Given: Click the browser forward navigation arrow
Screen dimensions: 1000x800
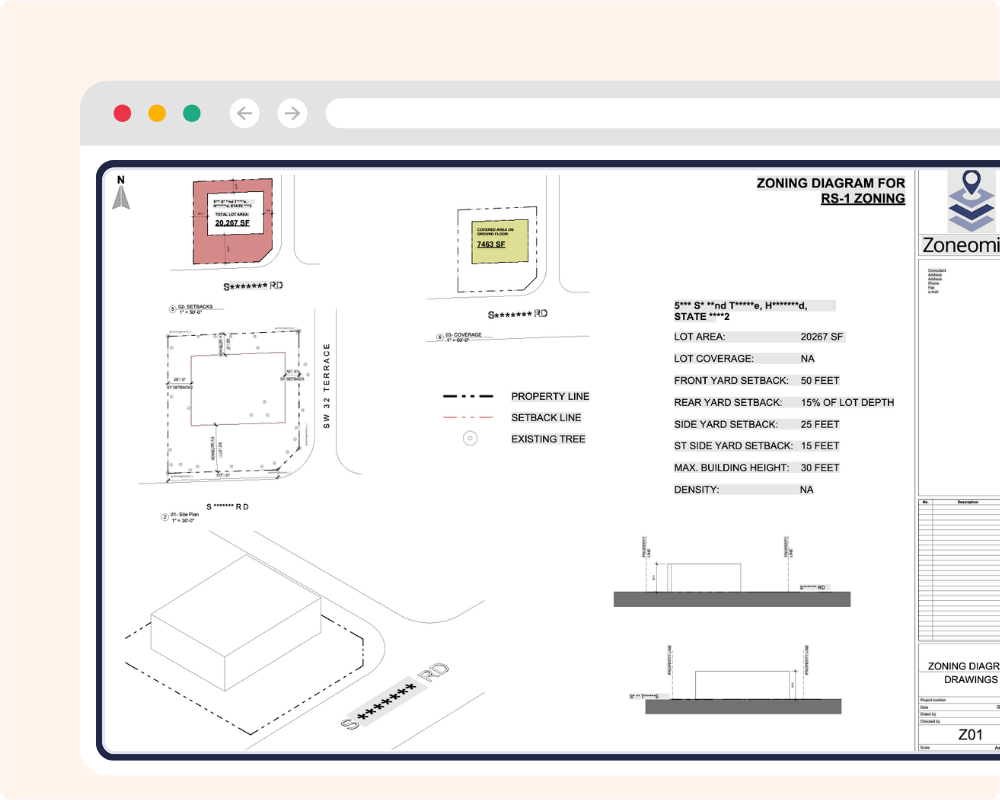Looking at the screenshot, I should [290, 113].
